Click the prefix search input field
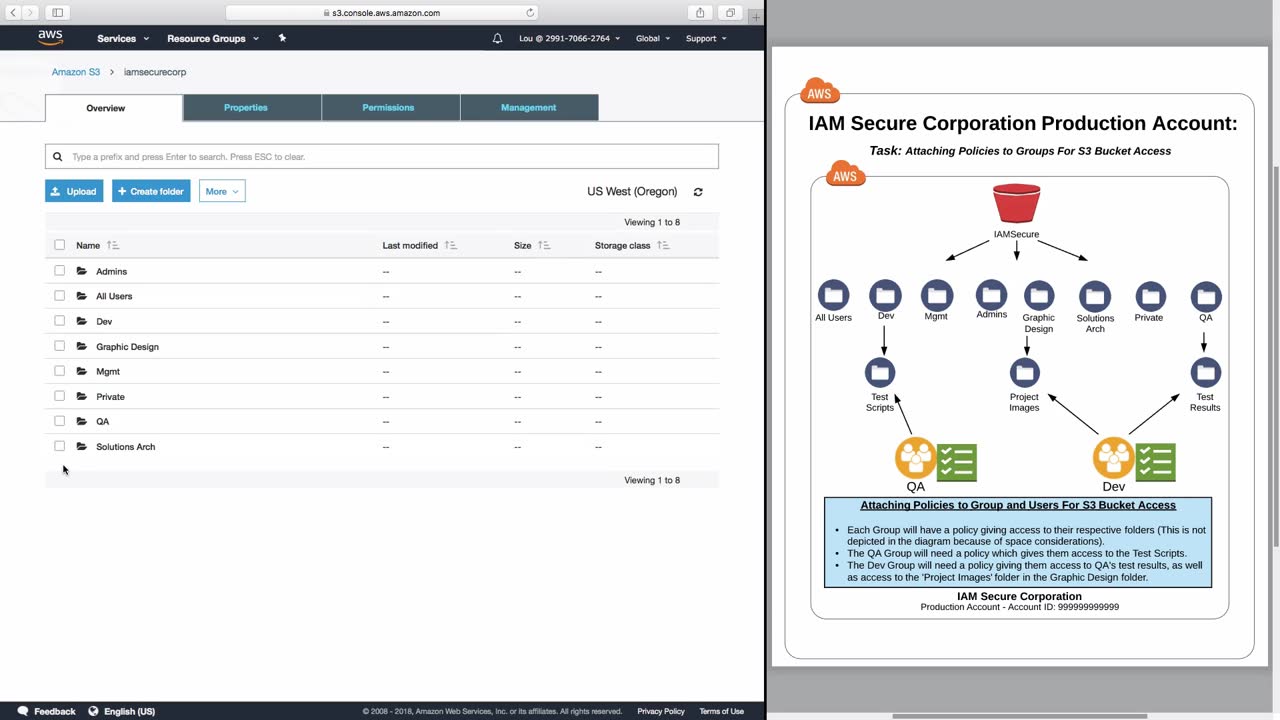This screenshot has height=720, width=1280. [x=382, y=157]
